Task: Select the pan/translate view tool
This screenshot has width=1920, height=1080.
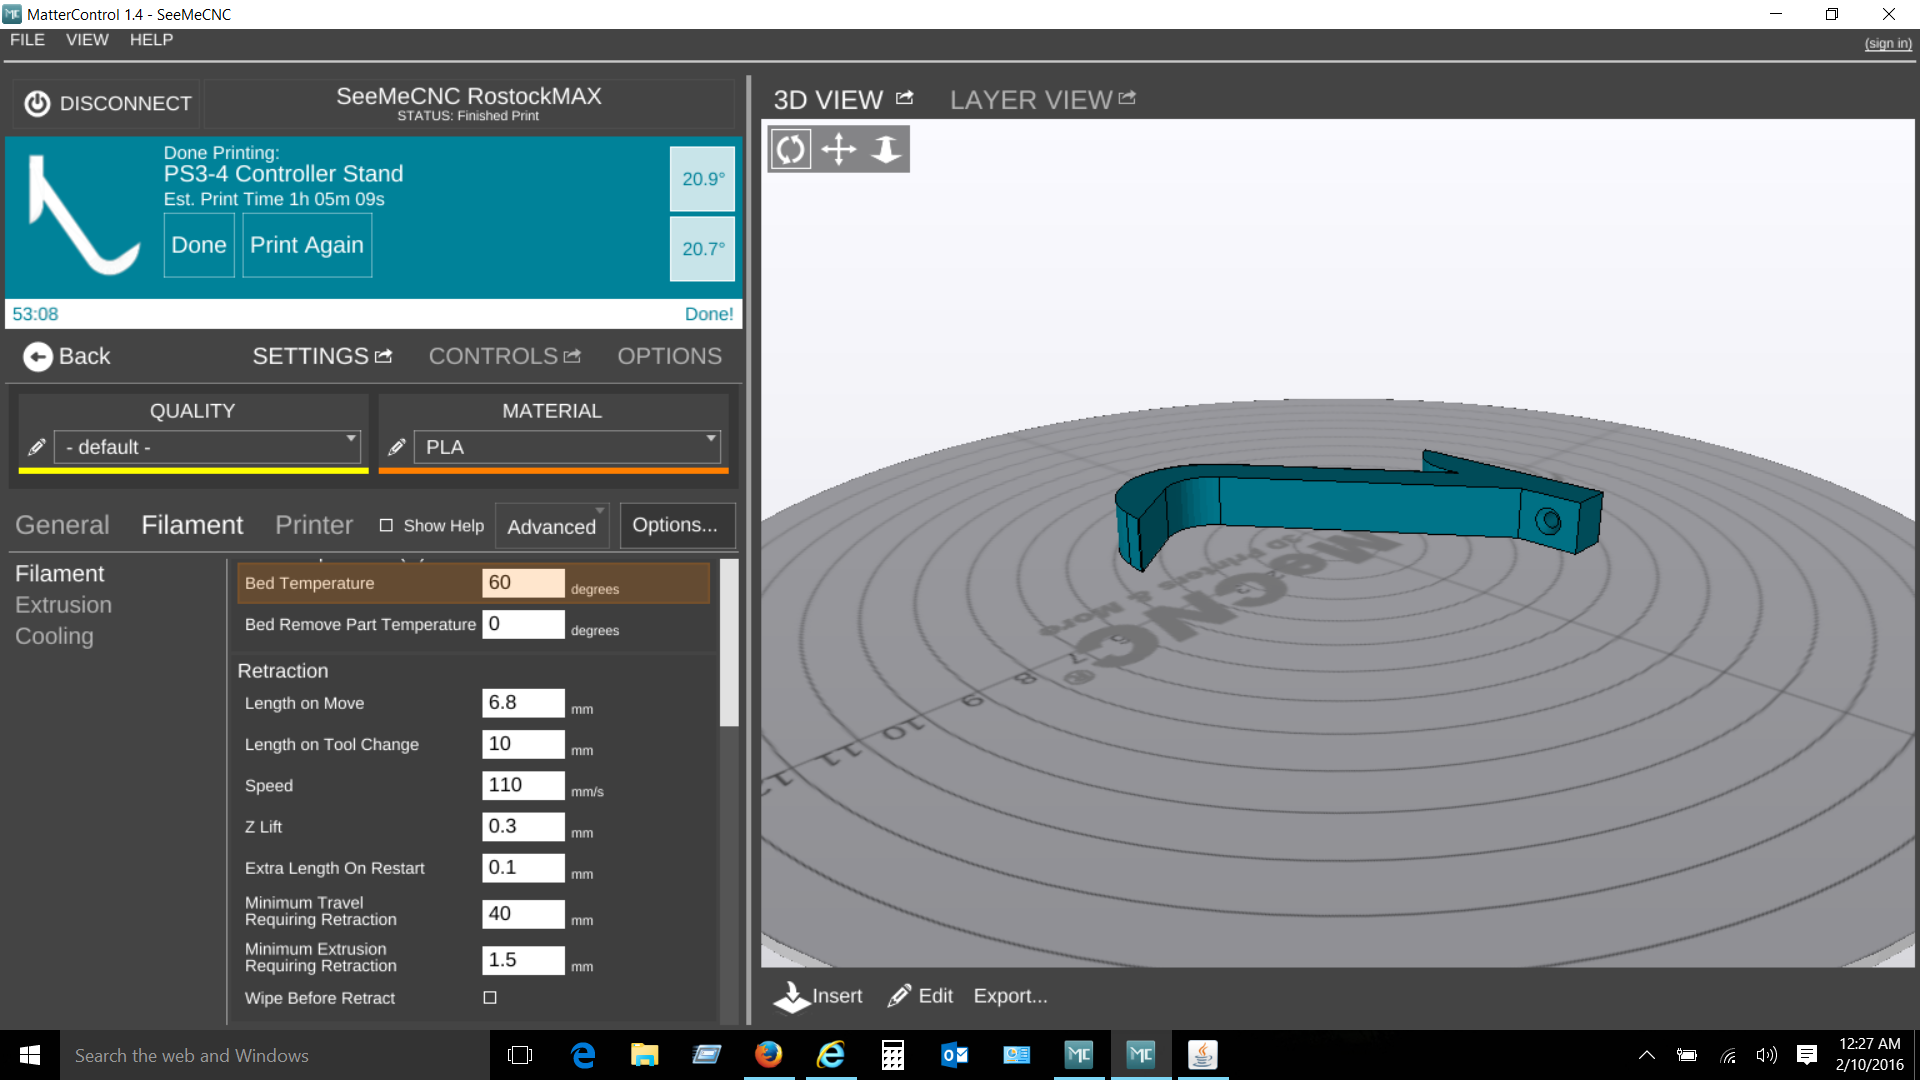Action: (x=838, y=150)
